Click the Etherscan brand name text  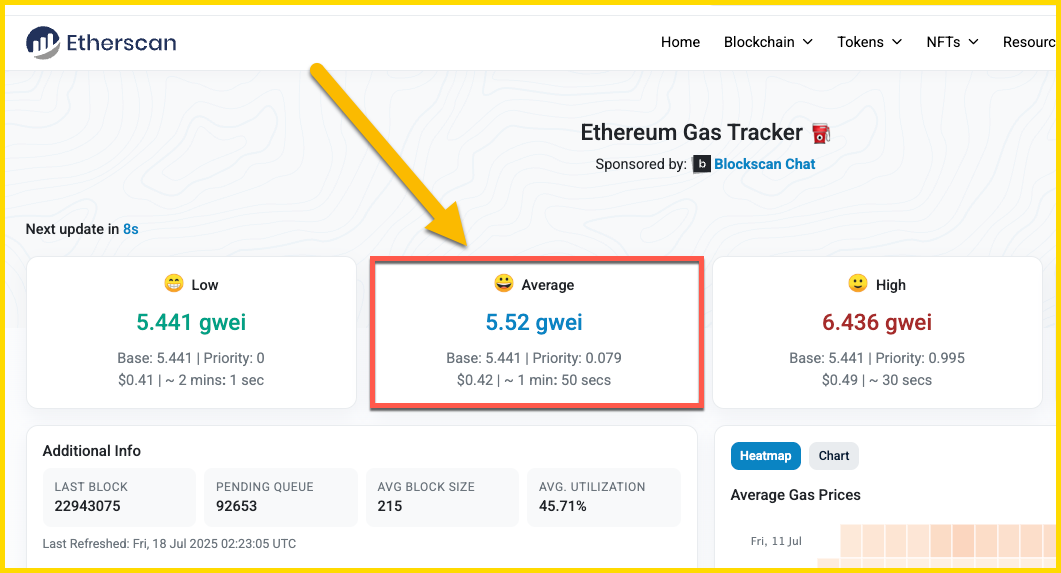[121, 42]
